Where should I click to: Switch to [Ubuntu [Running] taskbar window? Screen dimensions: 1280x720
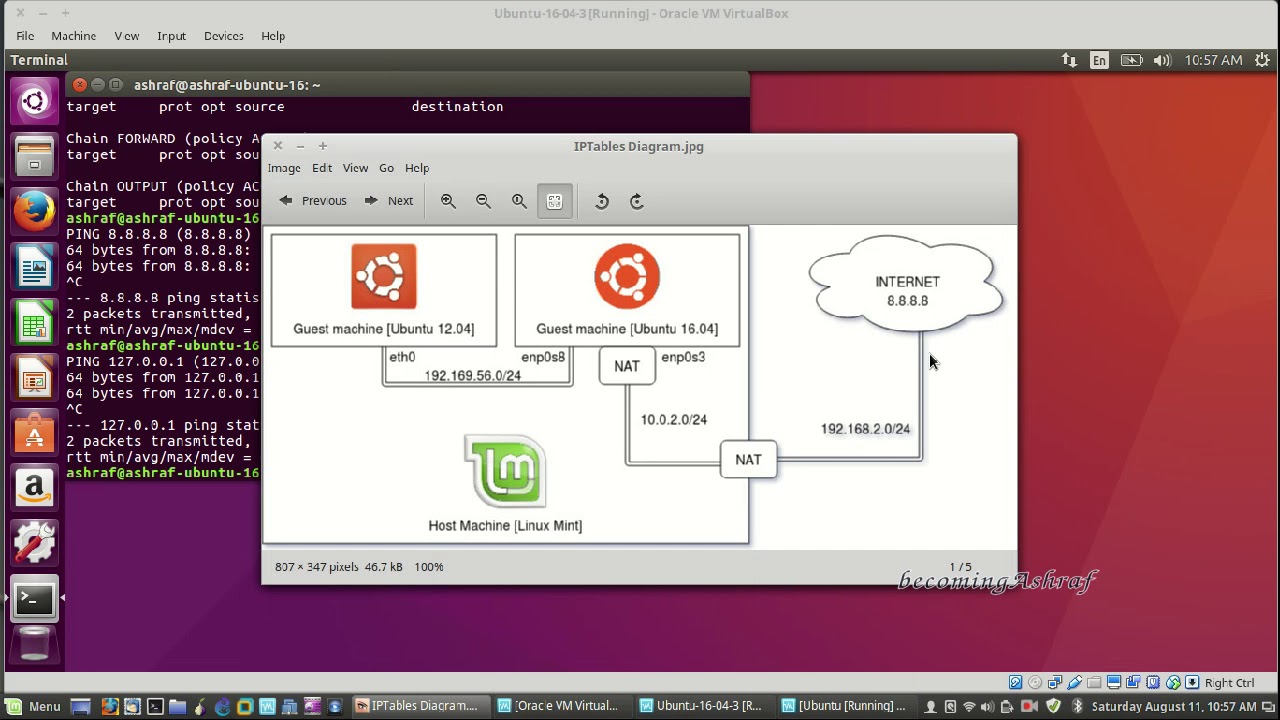tap(848, 706)
